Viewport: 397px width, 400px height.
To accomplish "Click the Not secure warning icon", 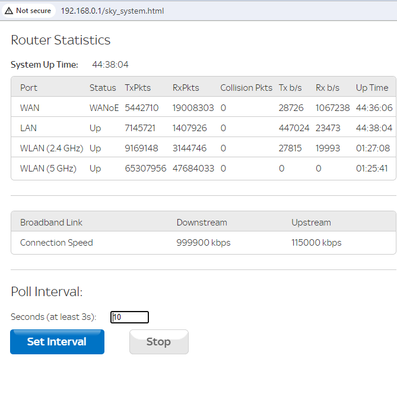I will (x=9, y=11).
